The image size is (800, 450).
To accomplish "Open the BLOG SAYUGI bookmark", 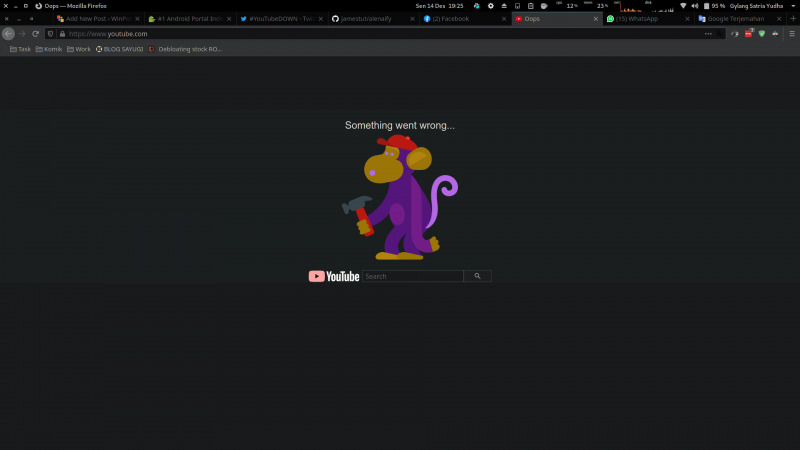I will 119,49.
